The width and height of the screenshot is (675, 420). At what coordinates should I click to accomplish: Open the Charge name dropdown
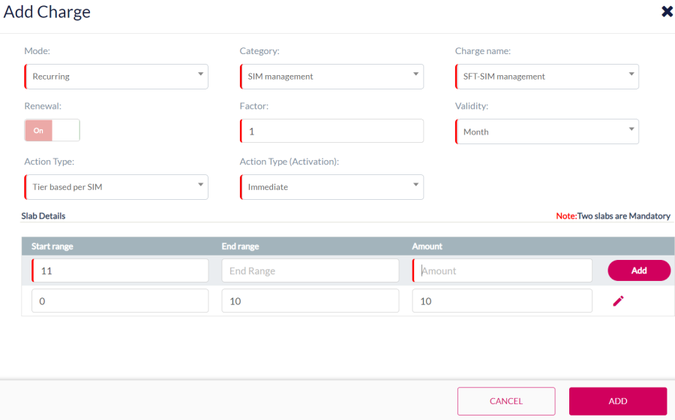(x=547, y=76)
